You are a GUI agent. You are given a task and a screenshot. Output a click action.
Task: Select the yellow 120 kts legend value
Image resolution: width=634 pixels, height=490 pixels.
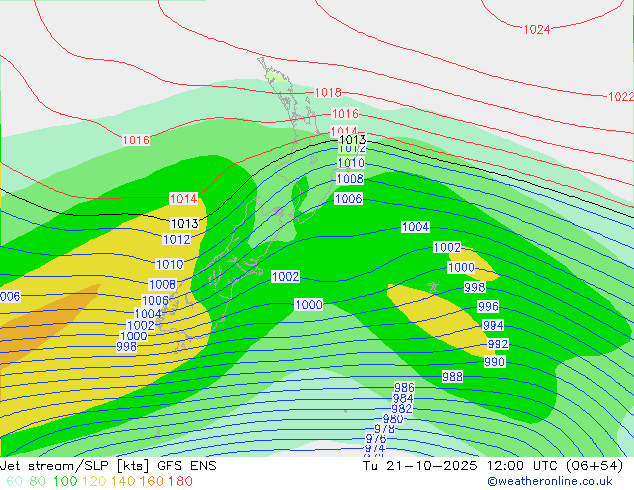click(x=94, y=481)
